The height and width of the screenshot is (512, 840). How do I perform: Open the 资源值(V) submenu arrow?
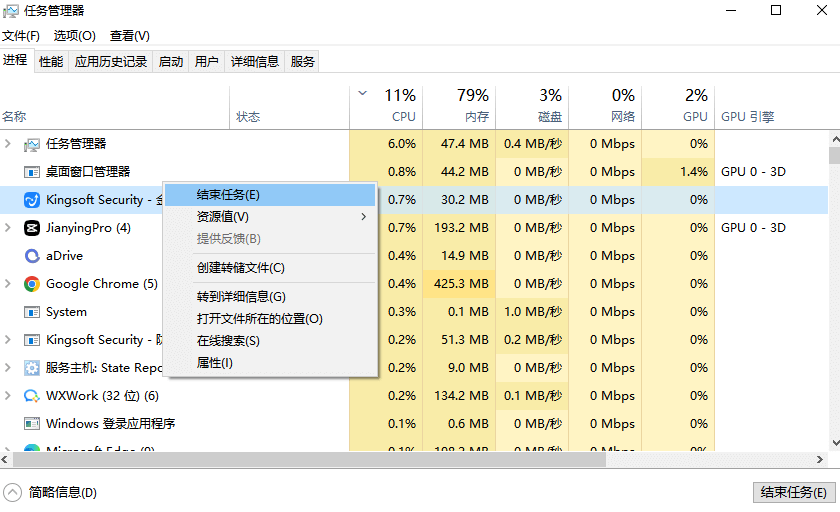pyautogui.click(x=364, y=216)
